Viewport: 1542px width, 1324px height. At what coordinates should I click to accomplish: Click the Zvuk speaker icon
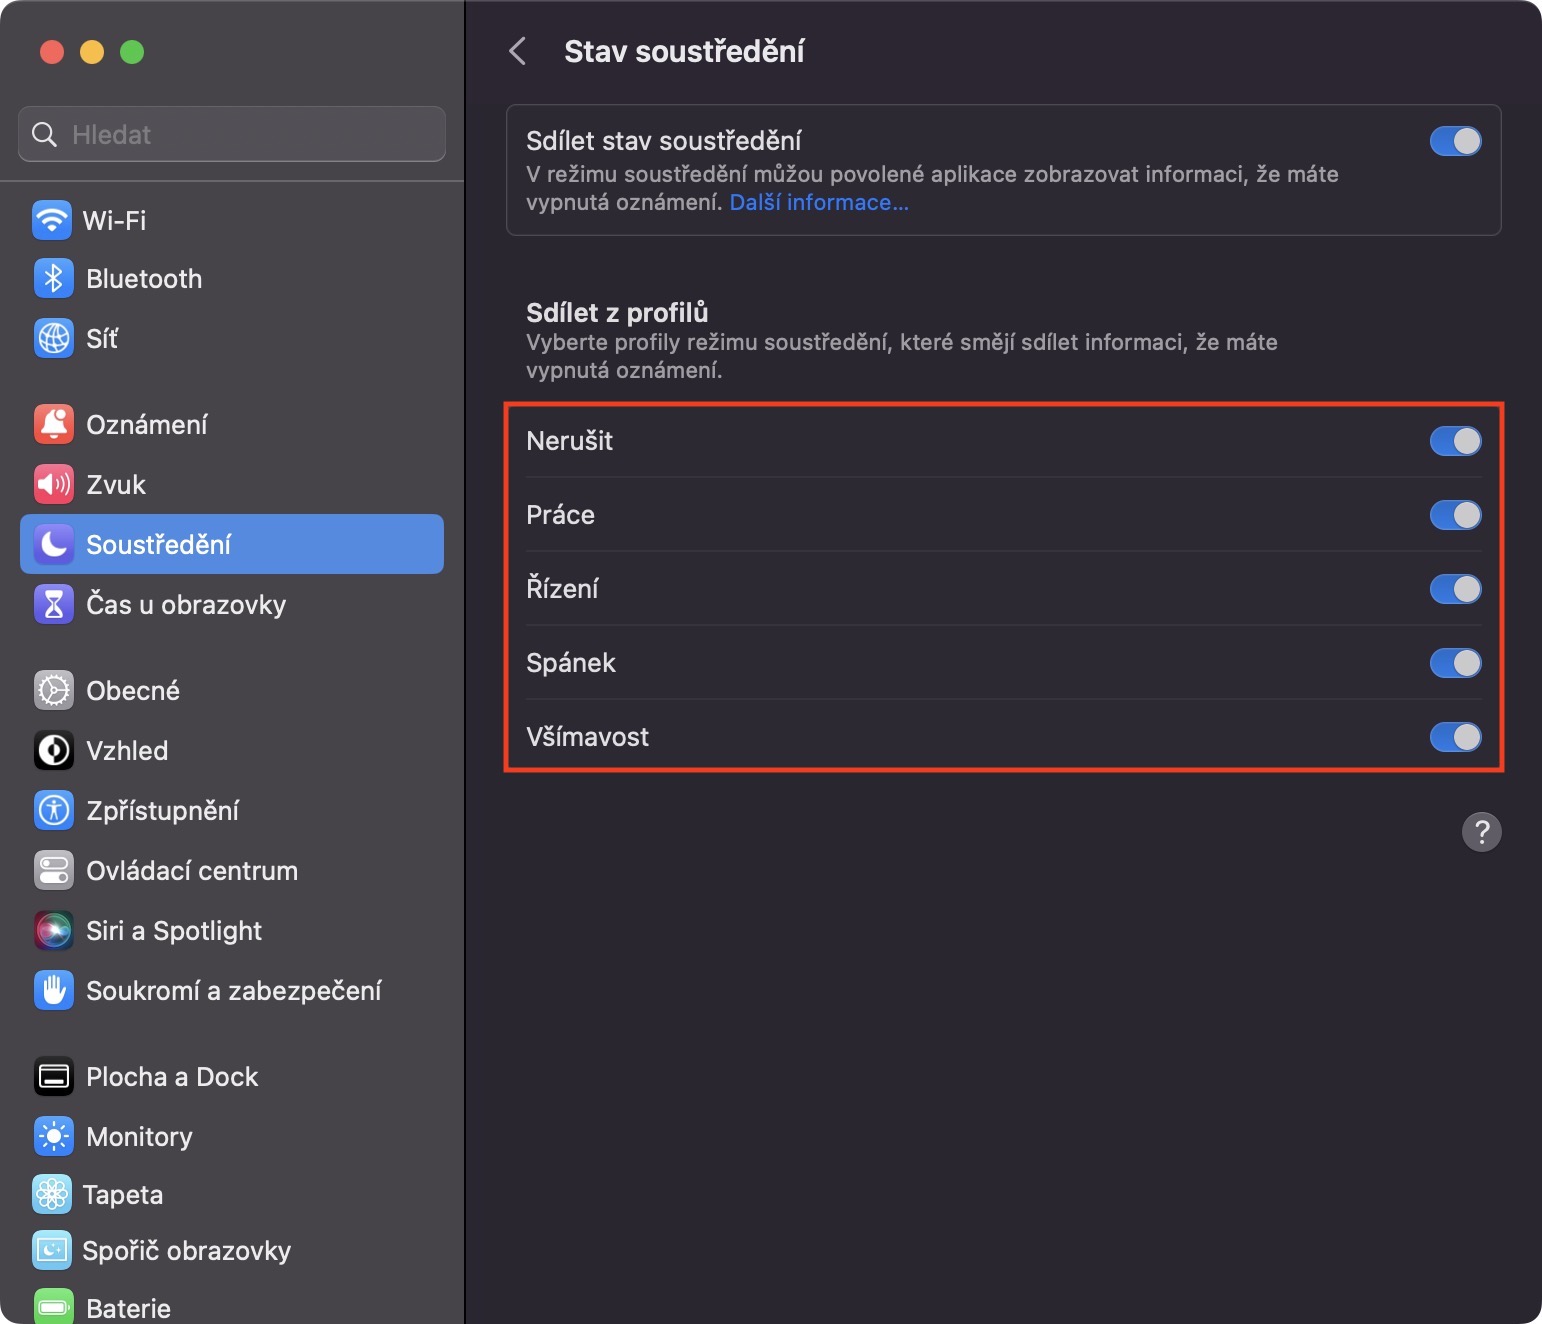click(54, 485)
